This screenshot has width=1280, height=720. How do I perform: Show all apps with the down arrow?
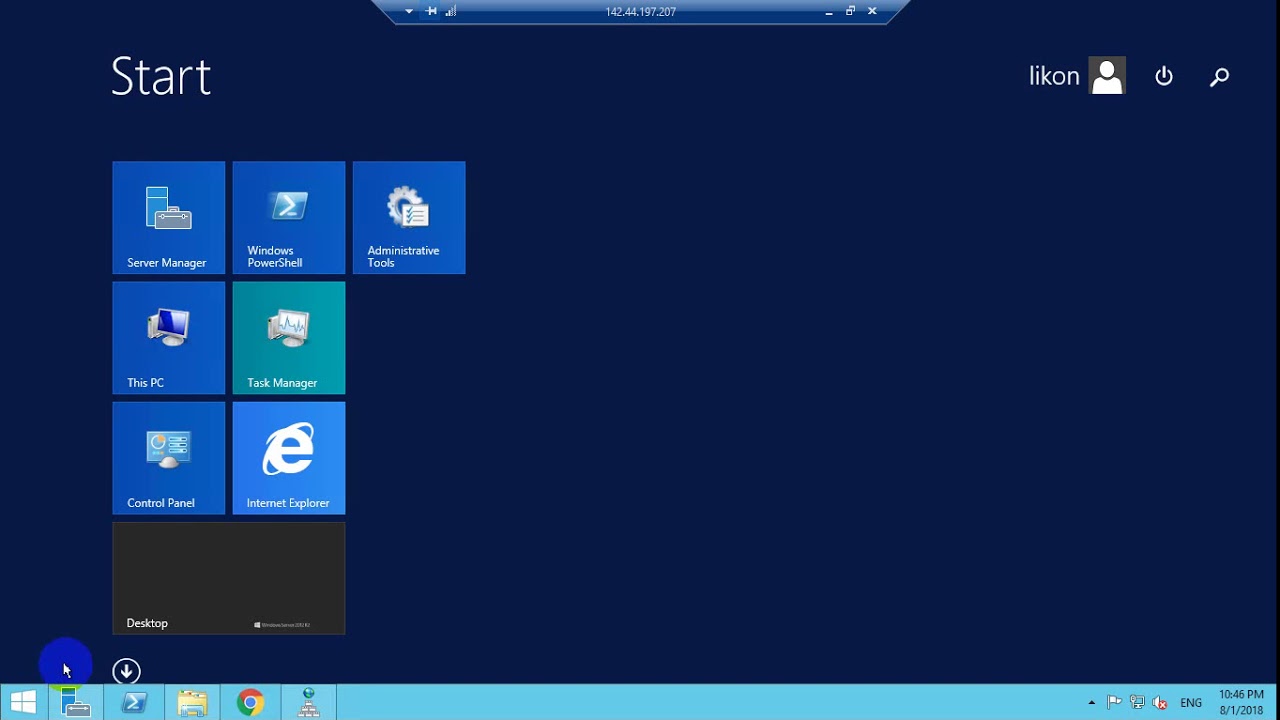pyautogui.click(x=126, y=671)
